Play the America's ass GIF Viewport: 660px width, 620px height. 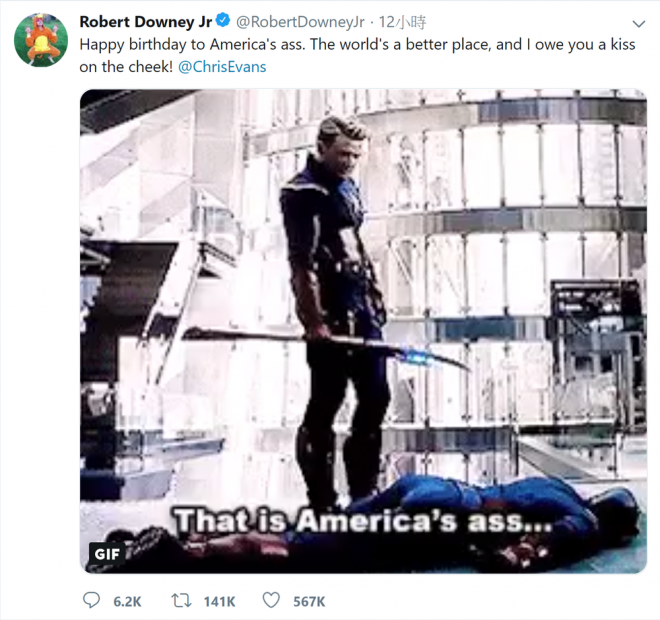click(363, 331)
